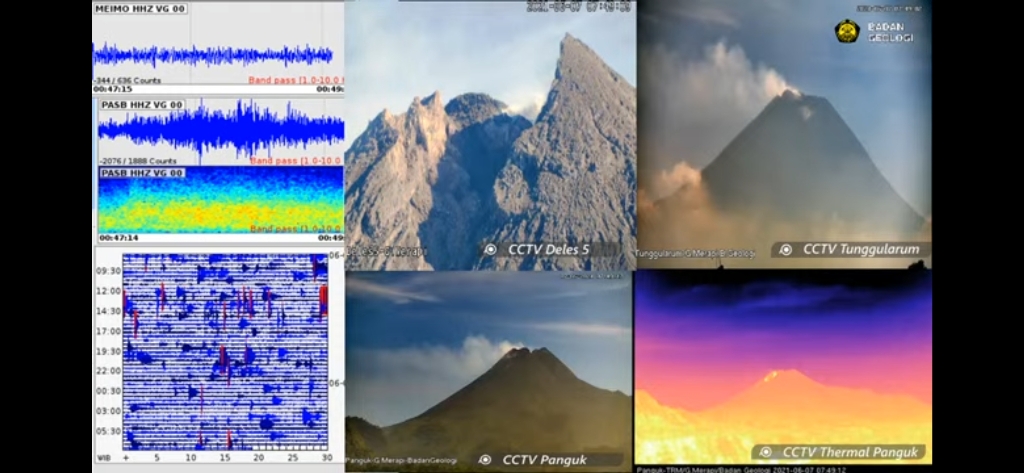The height and width of the screenshot is (473, 1024).
Task: Click the 19:30 row label on helicorder
Action: (108, 352)
